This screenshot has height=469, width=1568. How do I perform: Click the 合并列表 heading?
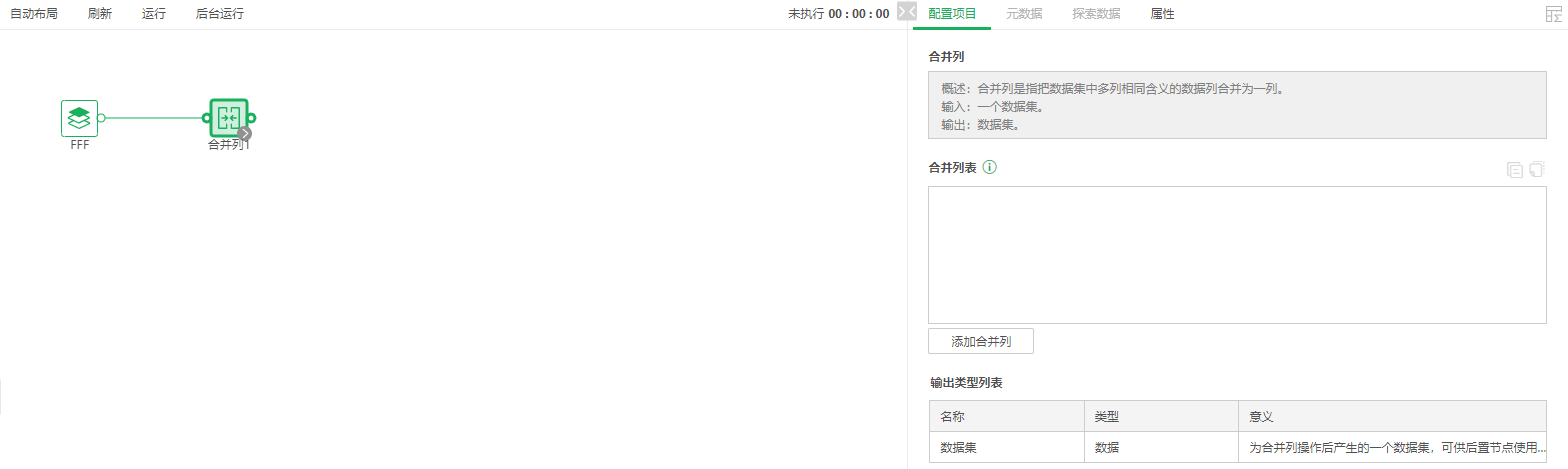point(953,167)
